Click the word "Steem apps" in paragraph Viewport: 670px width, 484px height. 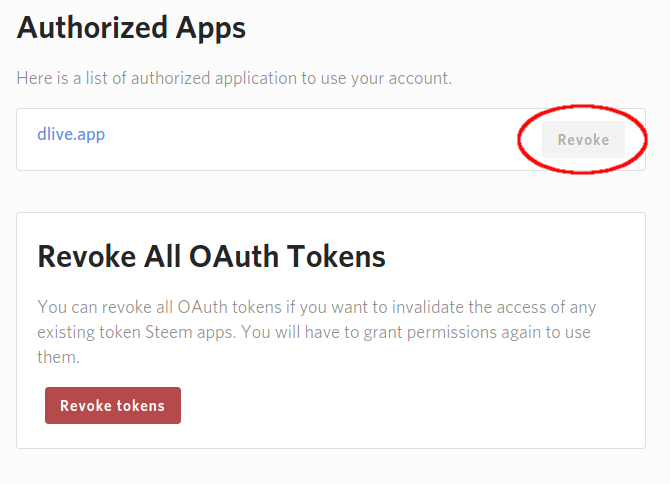[x=190, y=332]
